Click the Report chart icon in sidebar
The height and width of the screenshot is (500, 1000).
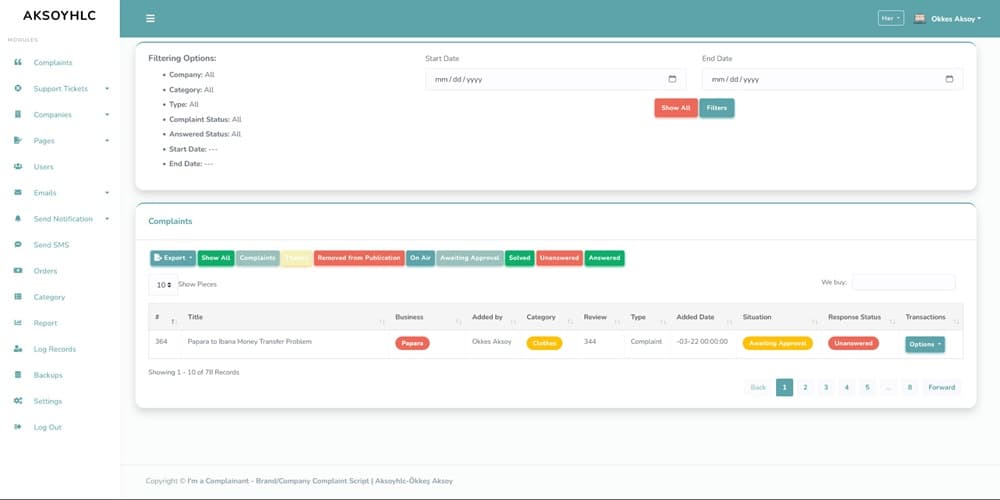tap(18, 323)
